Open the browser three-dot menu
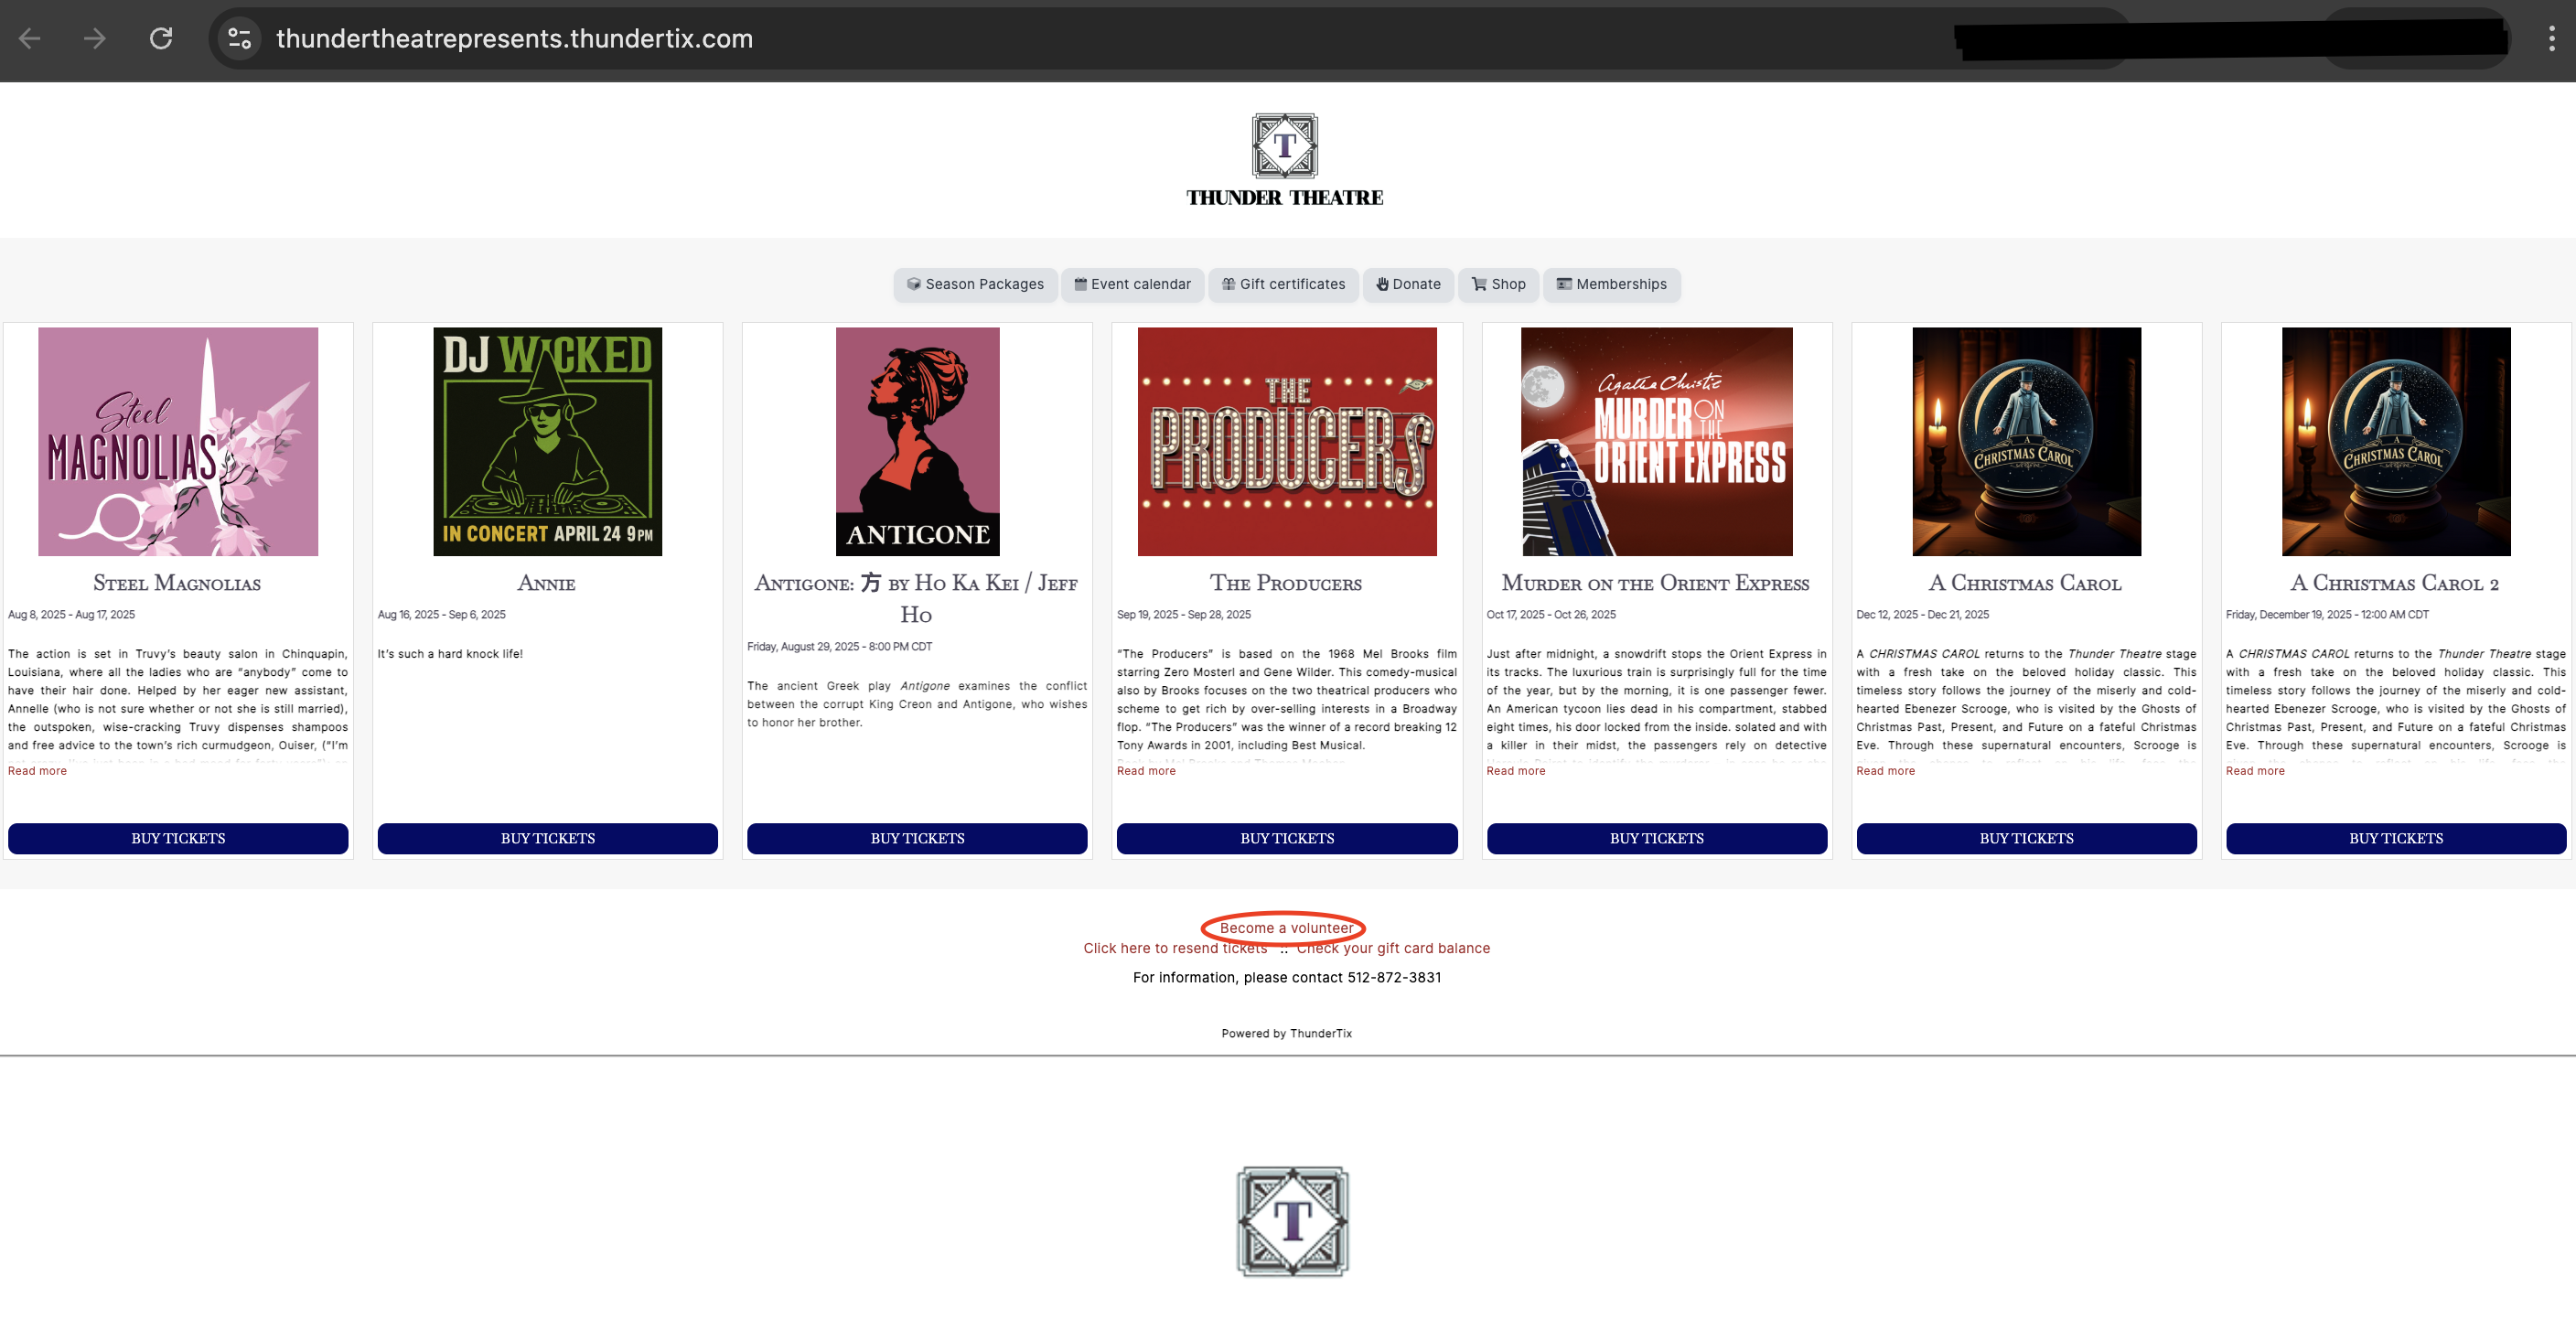Image resolution: width=2576 pixels, height=1330 pixels. pyautogui.click(x=2551, y=39)
